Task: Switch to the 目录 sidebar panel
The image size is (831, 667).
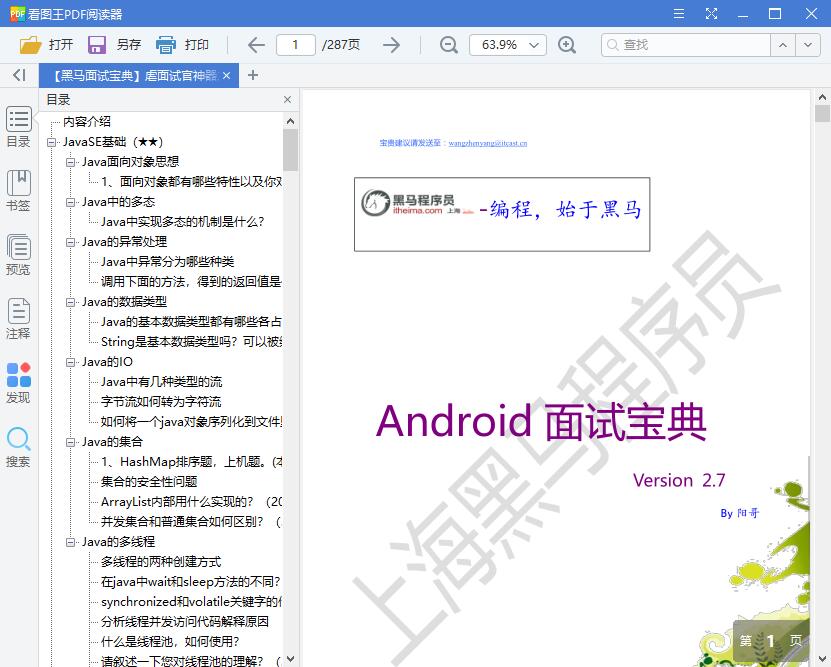Action: tap(19, 127)
